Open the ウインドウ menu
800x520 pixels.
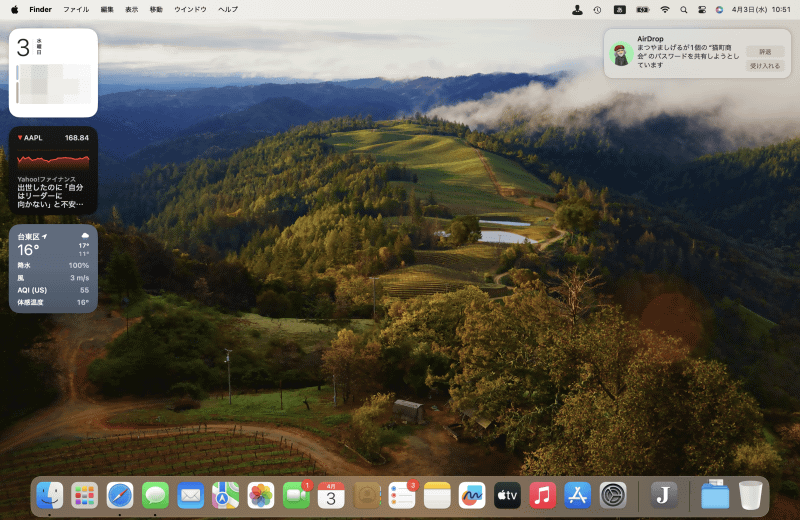tap(190, 9)
